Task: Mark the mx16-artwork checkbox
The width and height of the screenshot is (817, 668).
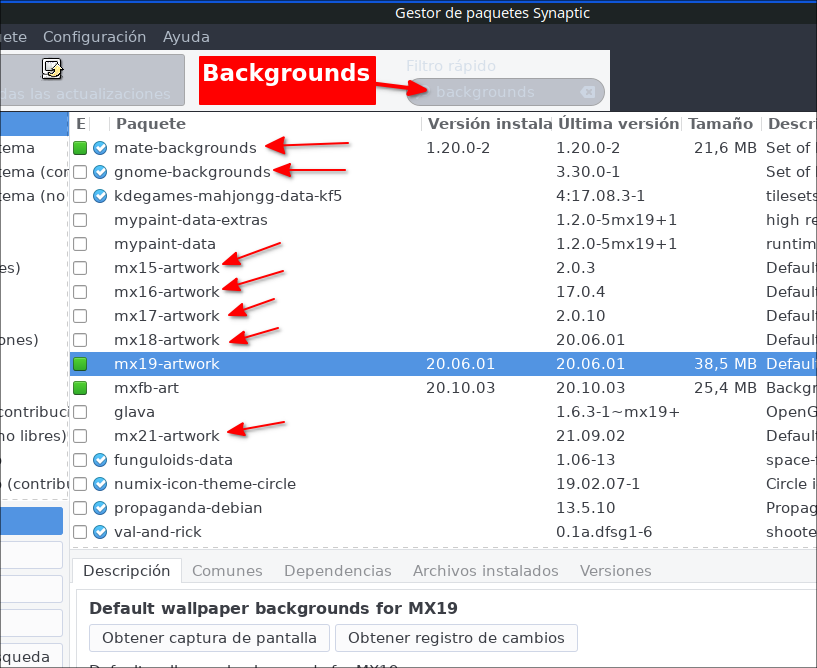Action: pos(80,292)
